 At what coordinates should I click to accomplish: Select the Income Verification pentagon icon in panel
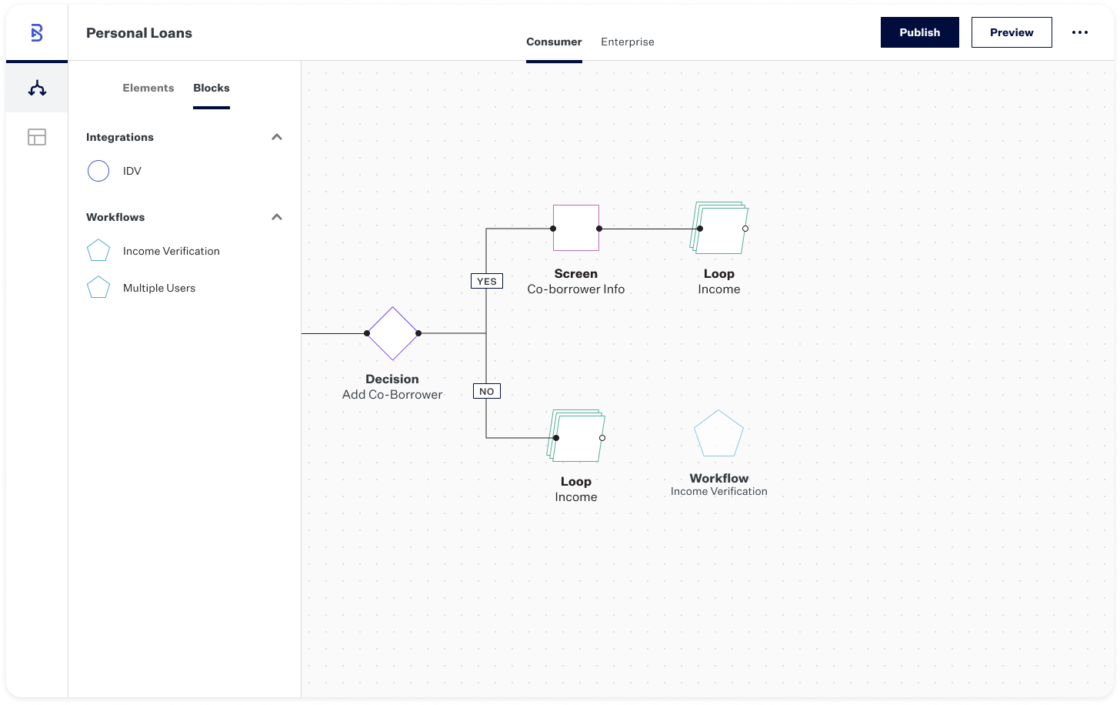98,251
